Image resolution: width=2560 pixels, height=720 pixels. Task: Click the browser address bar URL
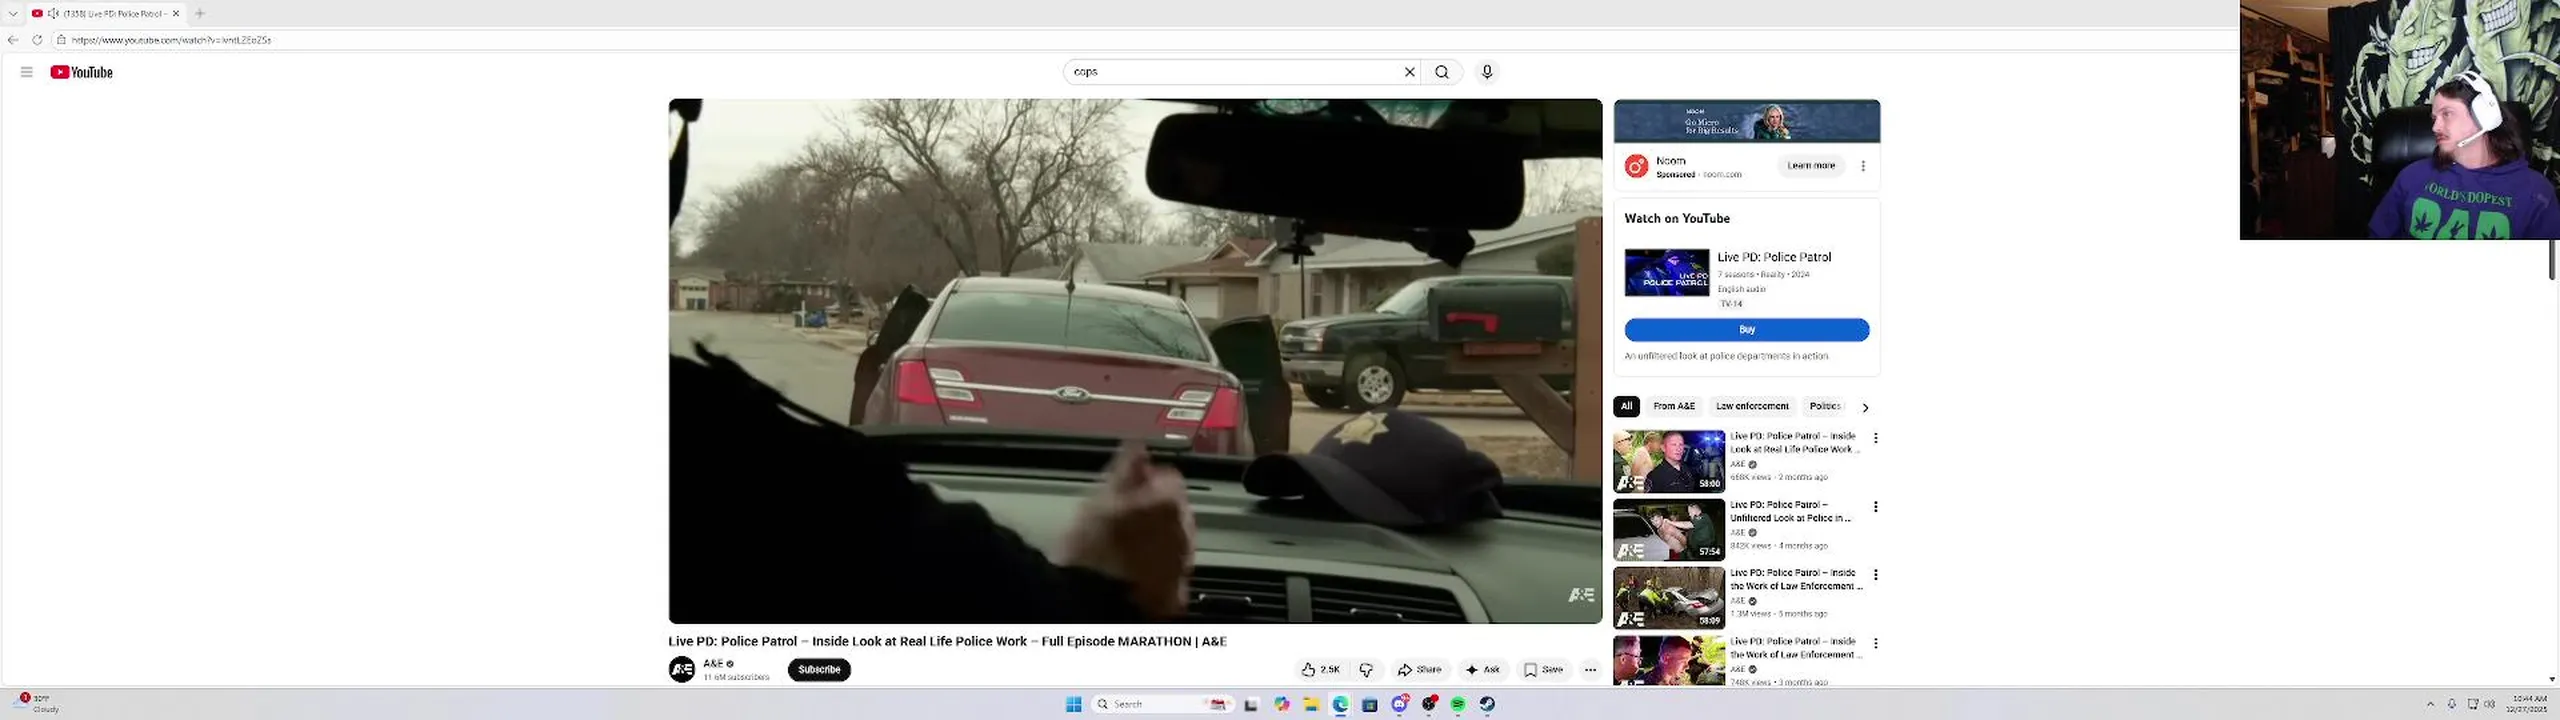tap(171, 40)
